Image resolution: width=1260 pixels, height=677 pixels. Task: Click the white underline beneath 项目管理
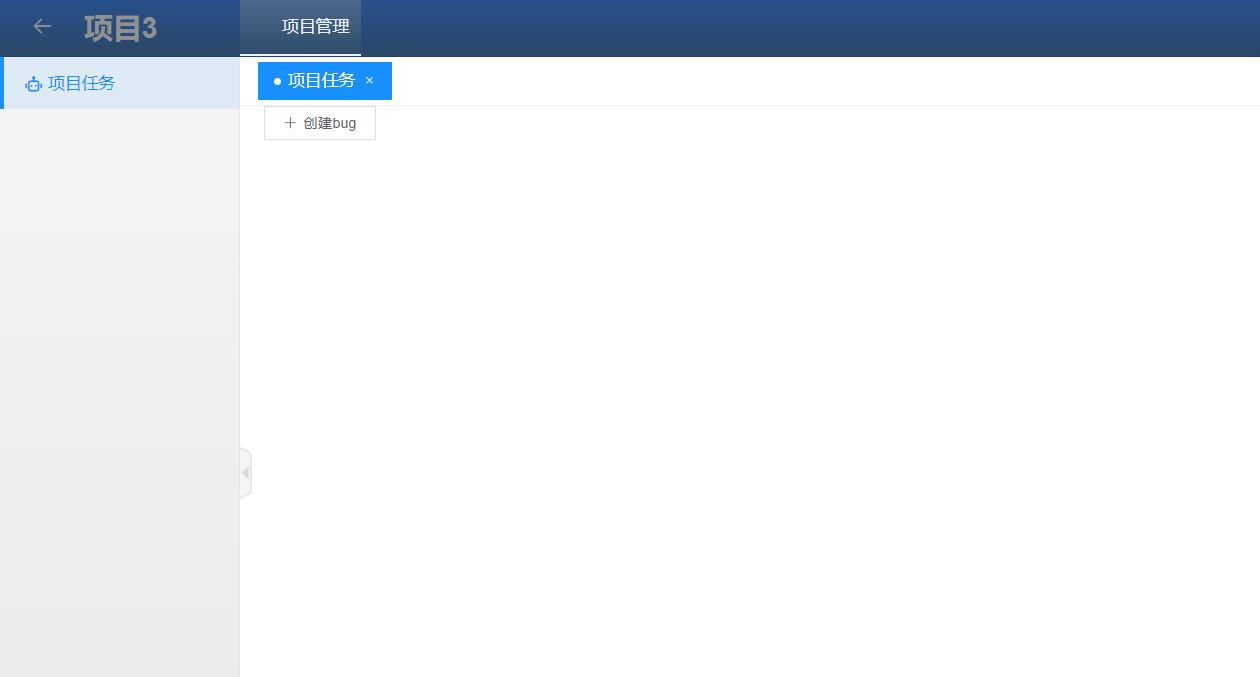pyautogui.click(x=300, y=55)
